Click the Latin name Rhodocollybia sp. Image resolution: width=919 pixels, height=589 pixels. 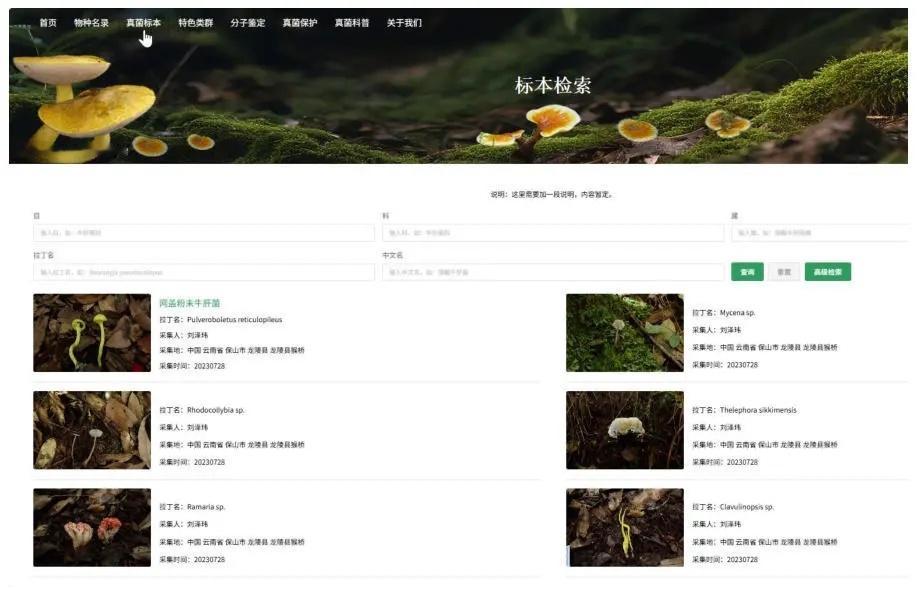(x=216, y=410)
